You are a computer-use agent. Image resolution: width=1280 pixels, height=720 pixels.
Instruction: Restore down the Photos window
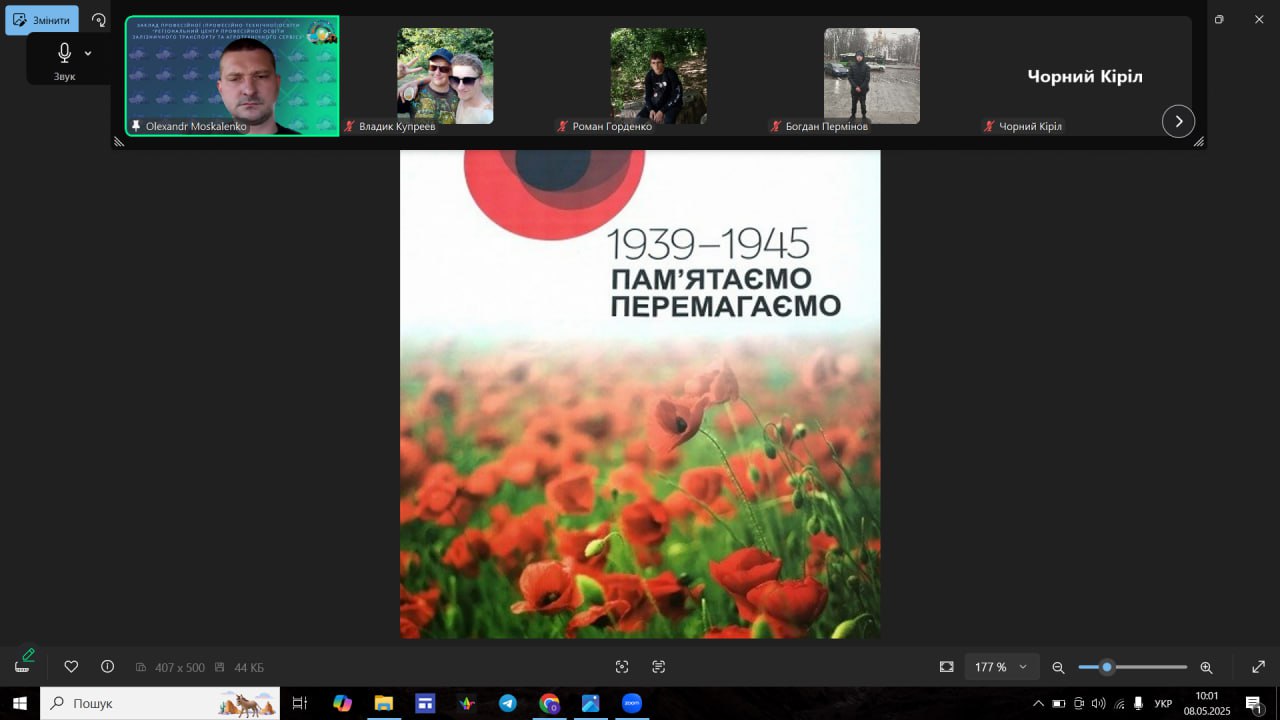tap(1219, 19)
